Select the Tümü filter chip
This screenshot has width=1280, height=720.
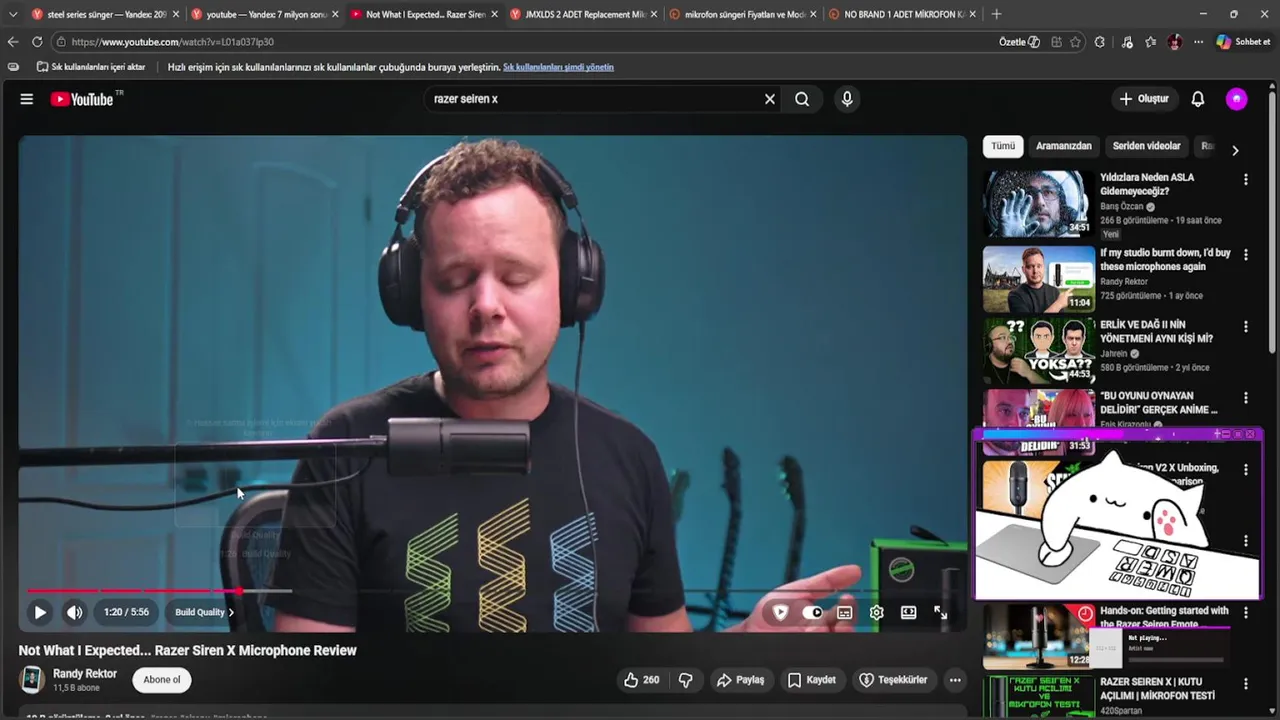pyautogui.click(x=1003, y=146)
